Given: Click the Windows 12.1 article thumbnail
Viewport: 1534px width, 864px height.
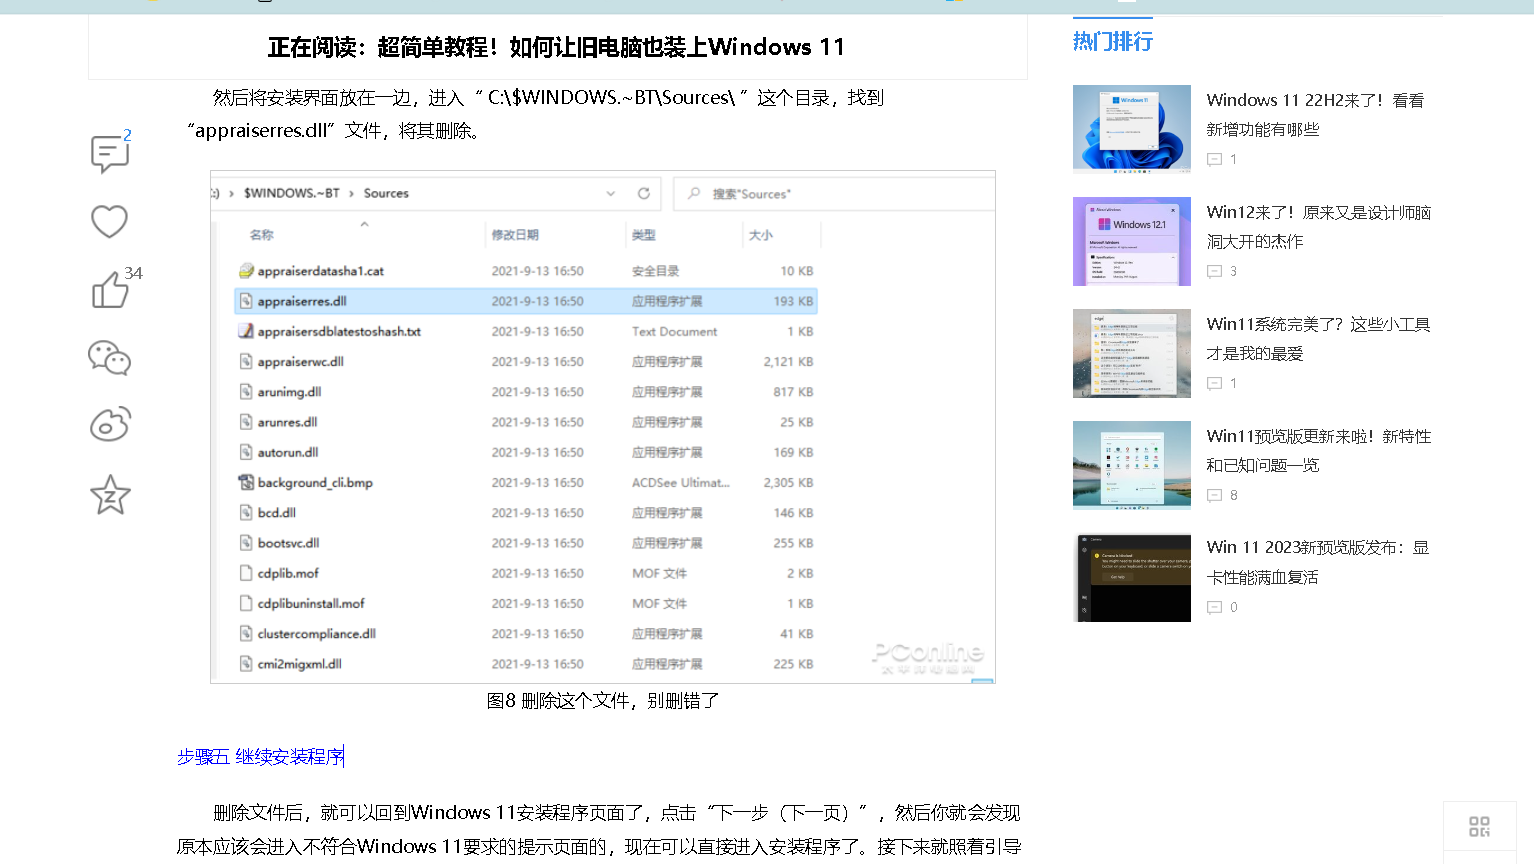Looking at the screenshot, I should coord(1132,241).
